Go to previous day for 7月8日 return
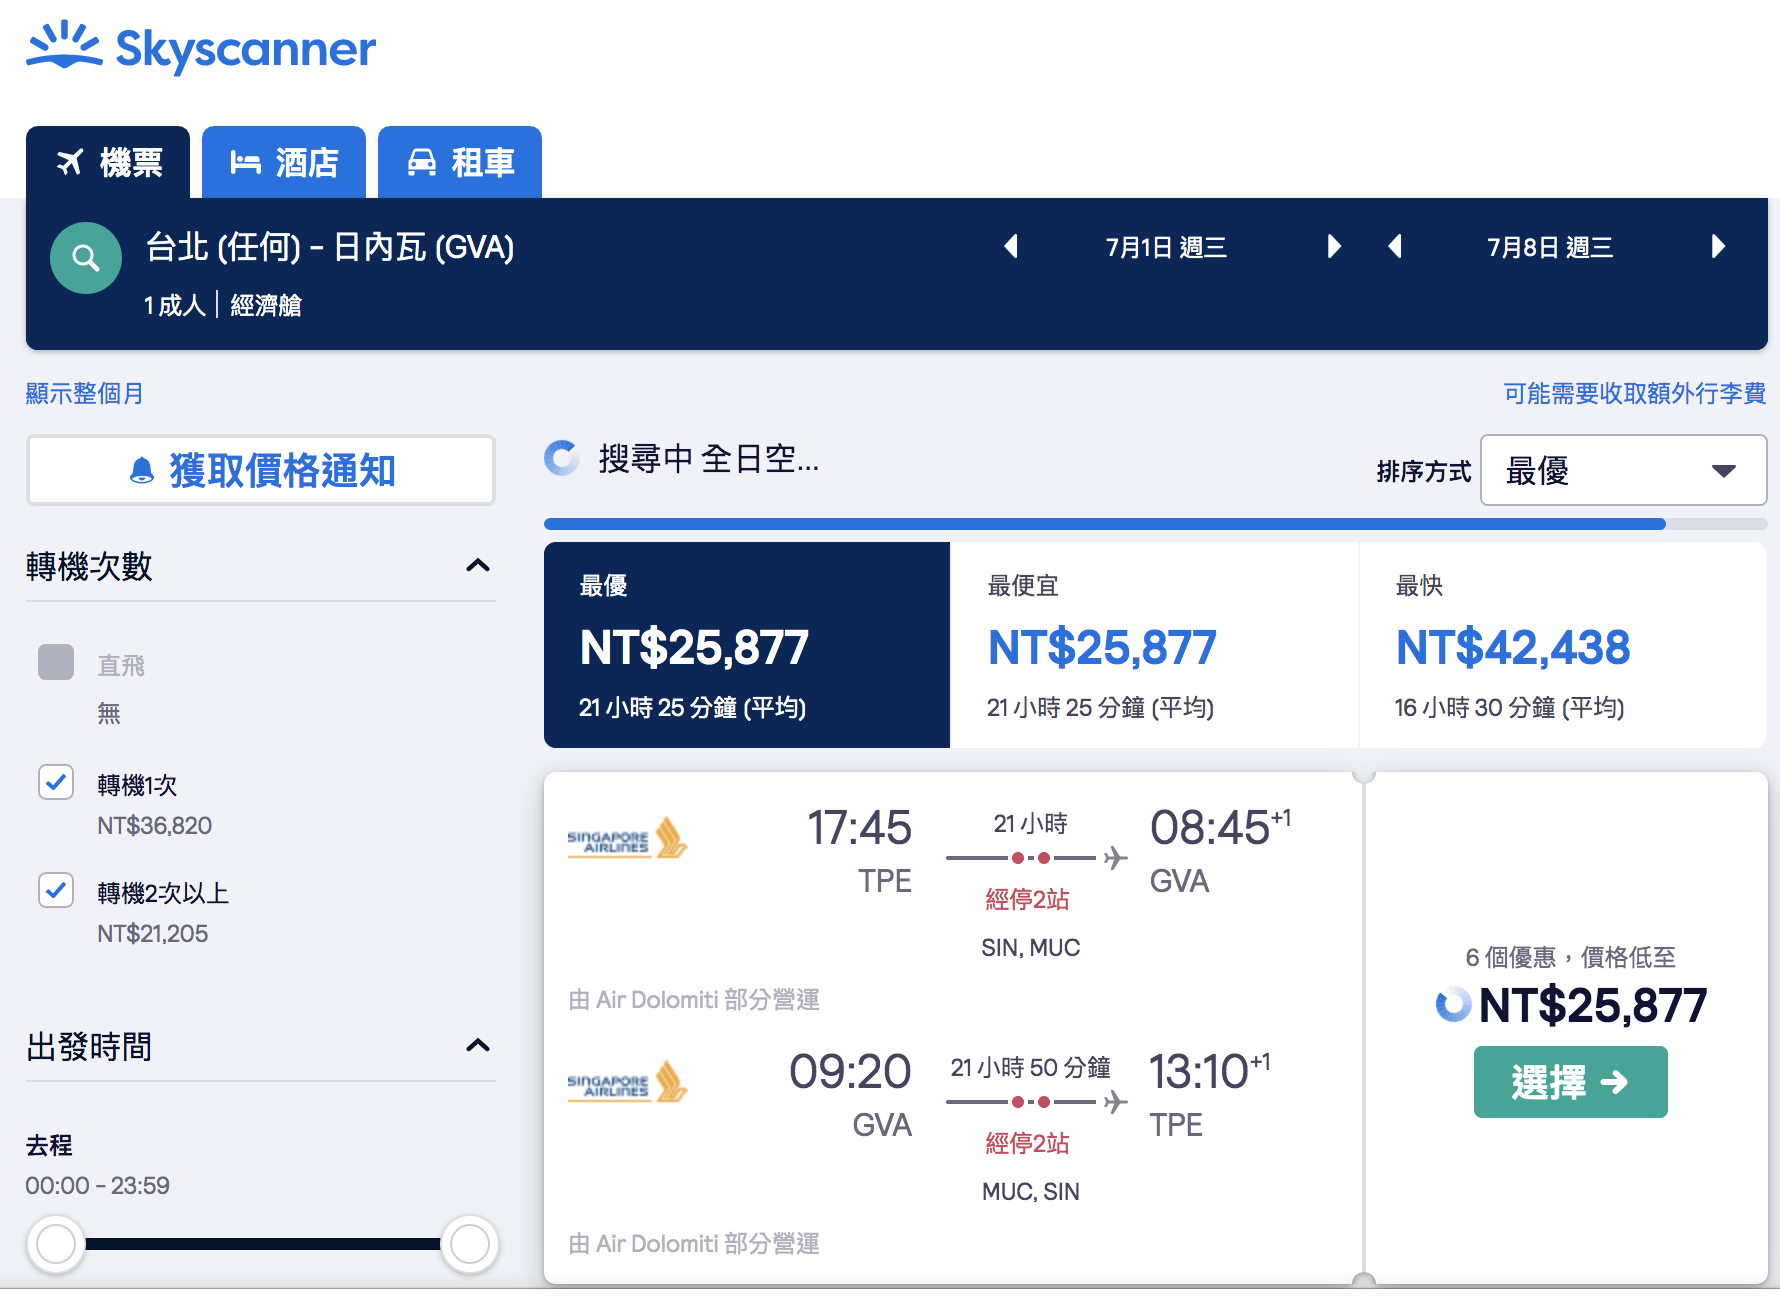The width and height of the screenshot is (1780, 1296). 1395,246
